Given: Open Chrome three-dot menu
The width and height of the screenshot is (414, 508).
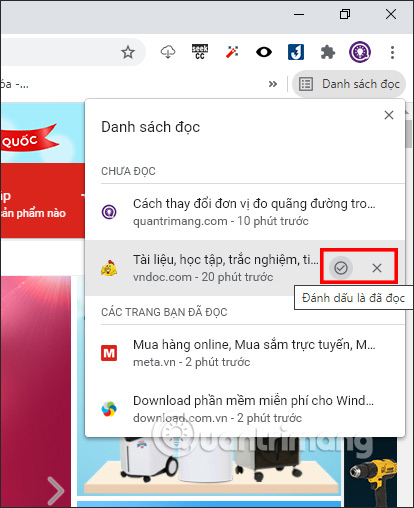Looking at the screenshot, I should click(x=392, y=52).
